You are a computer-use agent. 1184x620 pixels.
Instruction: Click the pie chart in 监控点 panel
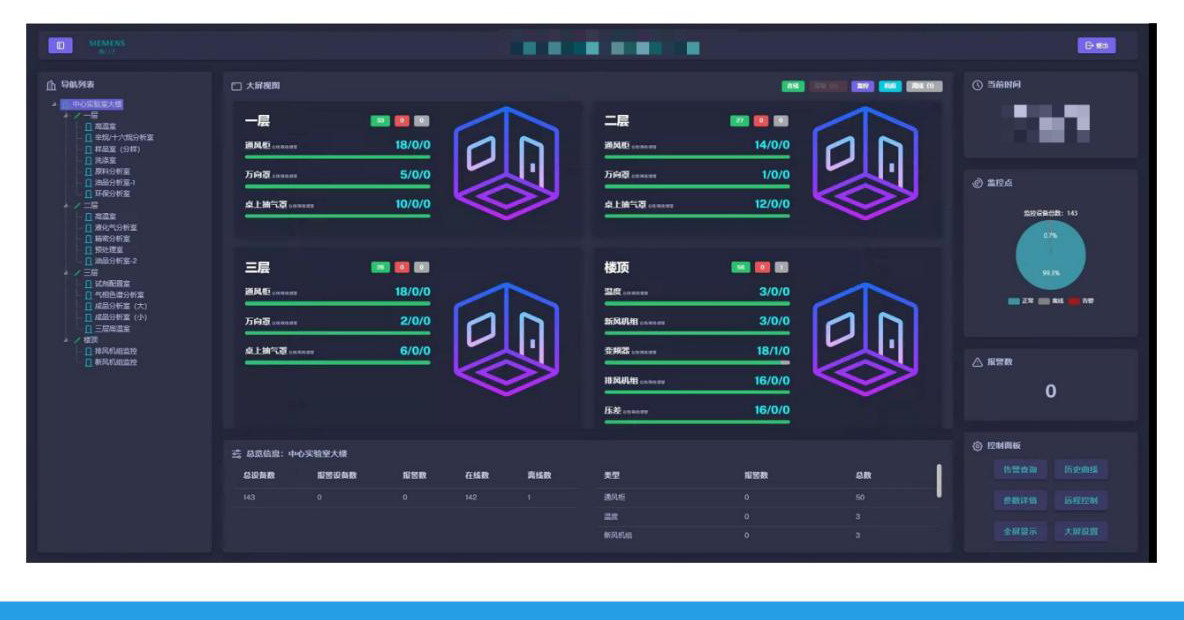click(x=1050, y=255)
